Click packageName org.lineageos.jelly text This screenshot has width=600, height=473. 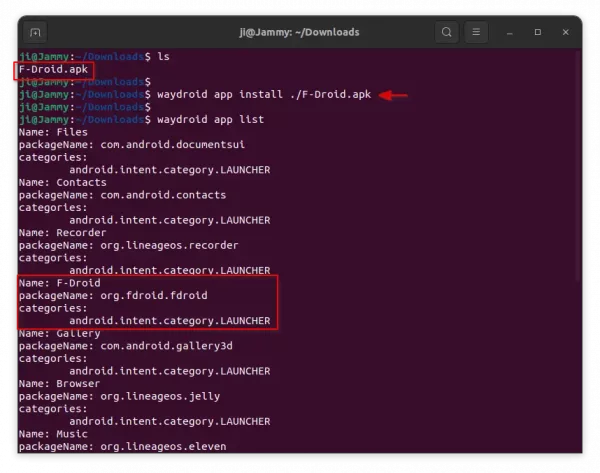pyautogui.click(x=122, y=396)
